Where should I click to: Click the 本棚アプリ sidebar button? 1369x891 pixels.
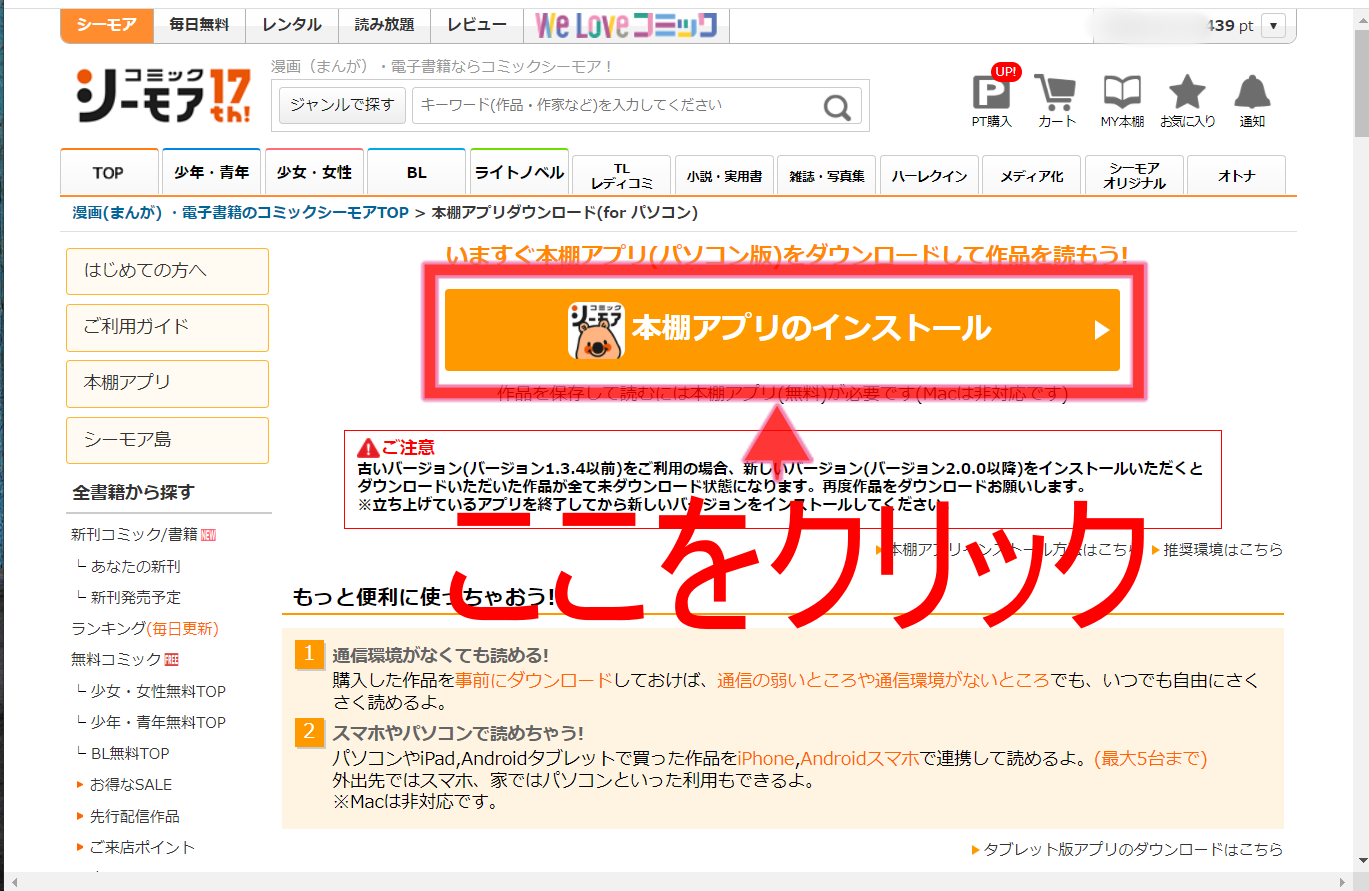click(x=167, y=383)
